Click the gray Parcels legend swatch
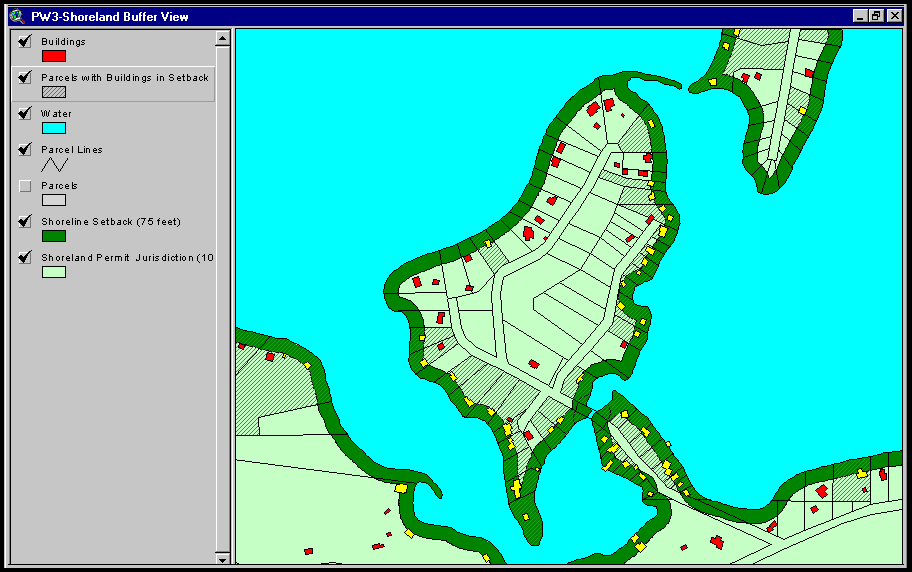912x572 pixels. tap(54, 200)
